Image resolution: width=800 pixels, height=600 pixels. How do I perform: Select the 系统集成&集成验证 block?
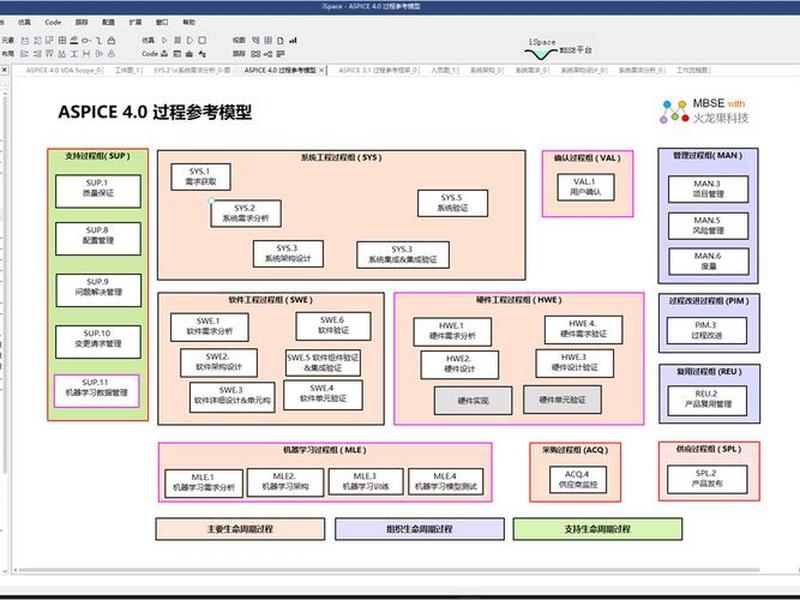coord(403,255)
